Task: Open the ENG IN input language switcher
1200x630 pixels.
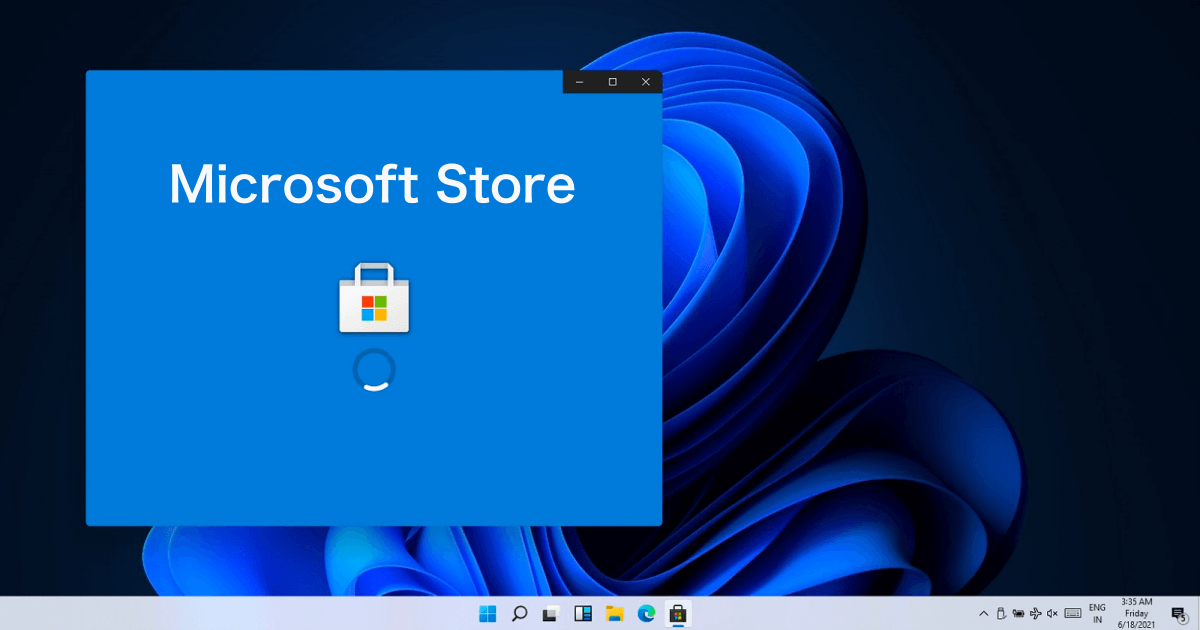Action: [1097, 613]
